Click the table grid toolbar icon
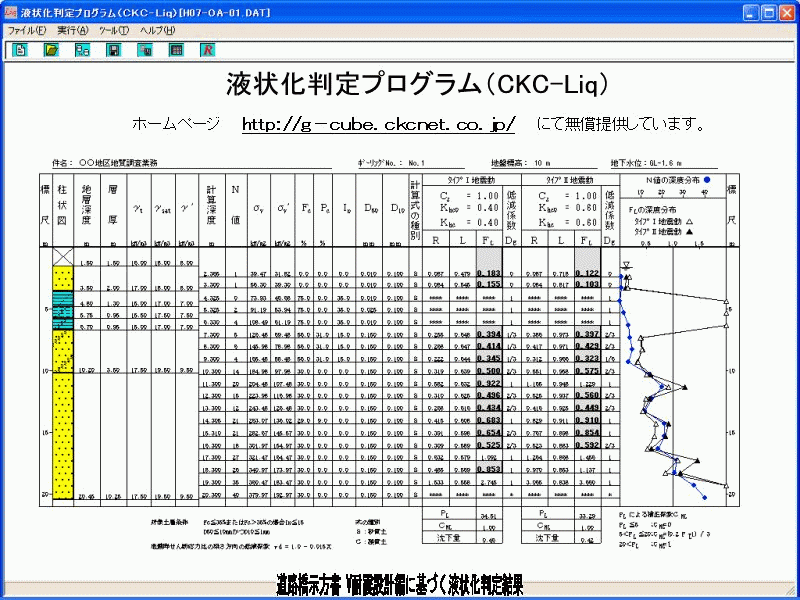The height and width of the screenshot is (600, 800). (x=176, y=50)
